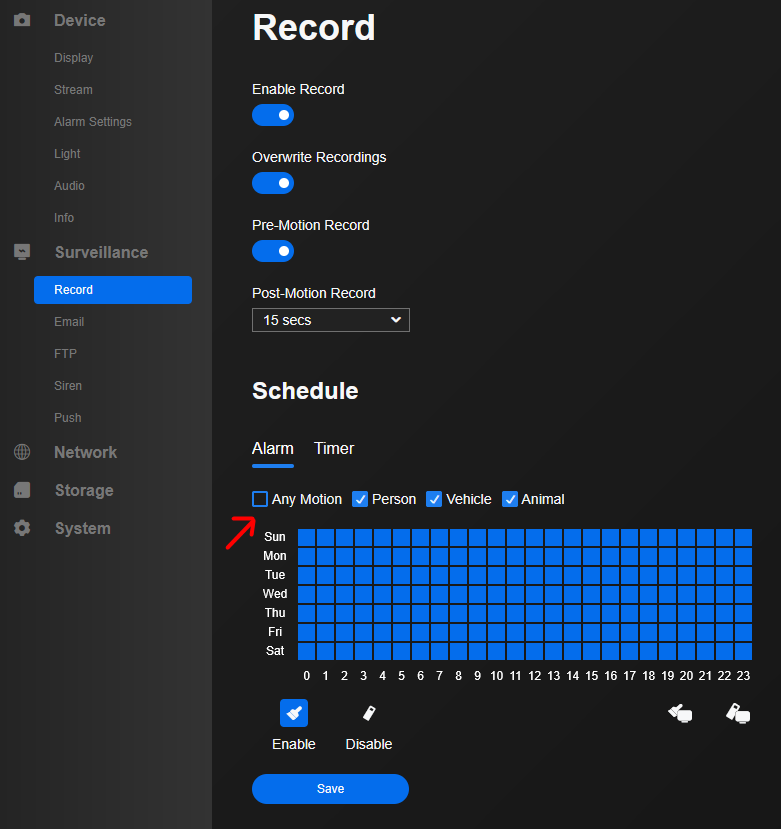Select the Disable eraser icon
781x829 pixels.
[369, 713]
